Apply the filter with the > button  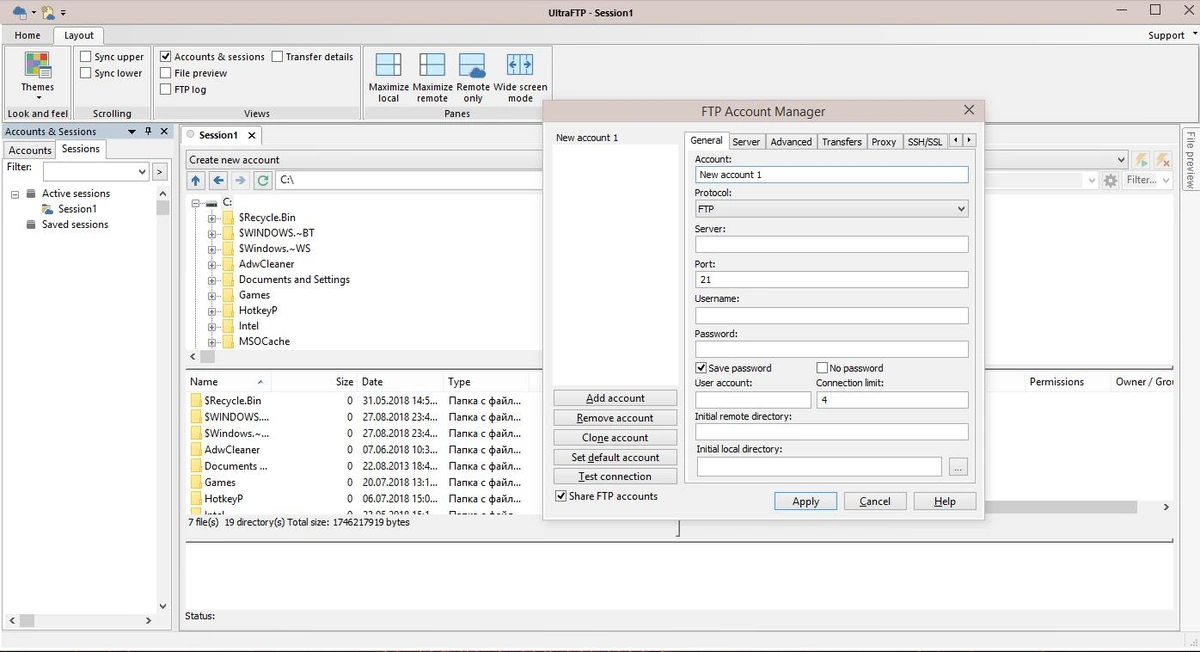coord(159,172)
